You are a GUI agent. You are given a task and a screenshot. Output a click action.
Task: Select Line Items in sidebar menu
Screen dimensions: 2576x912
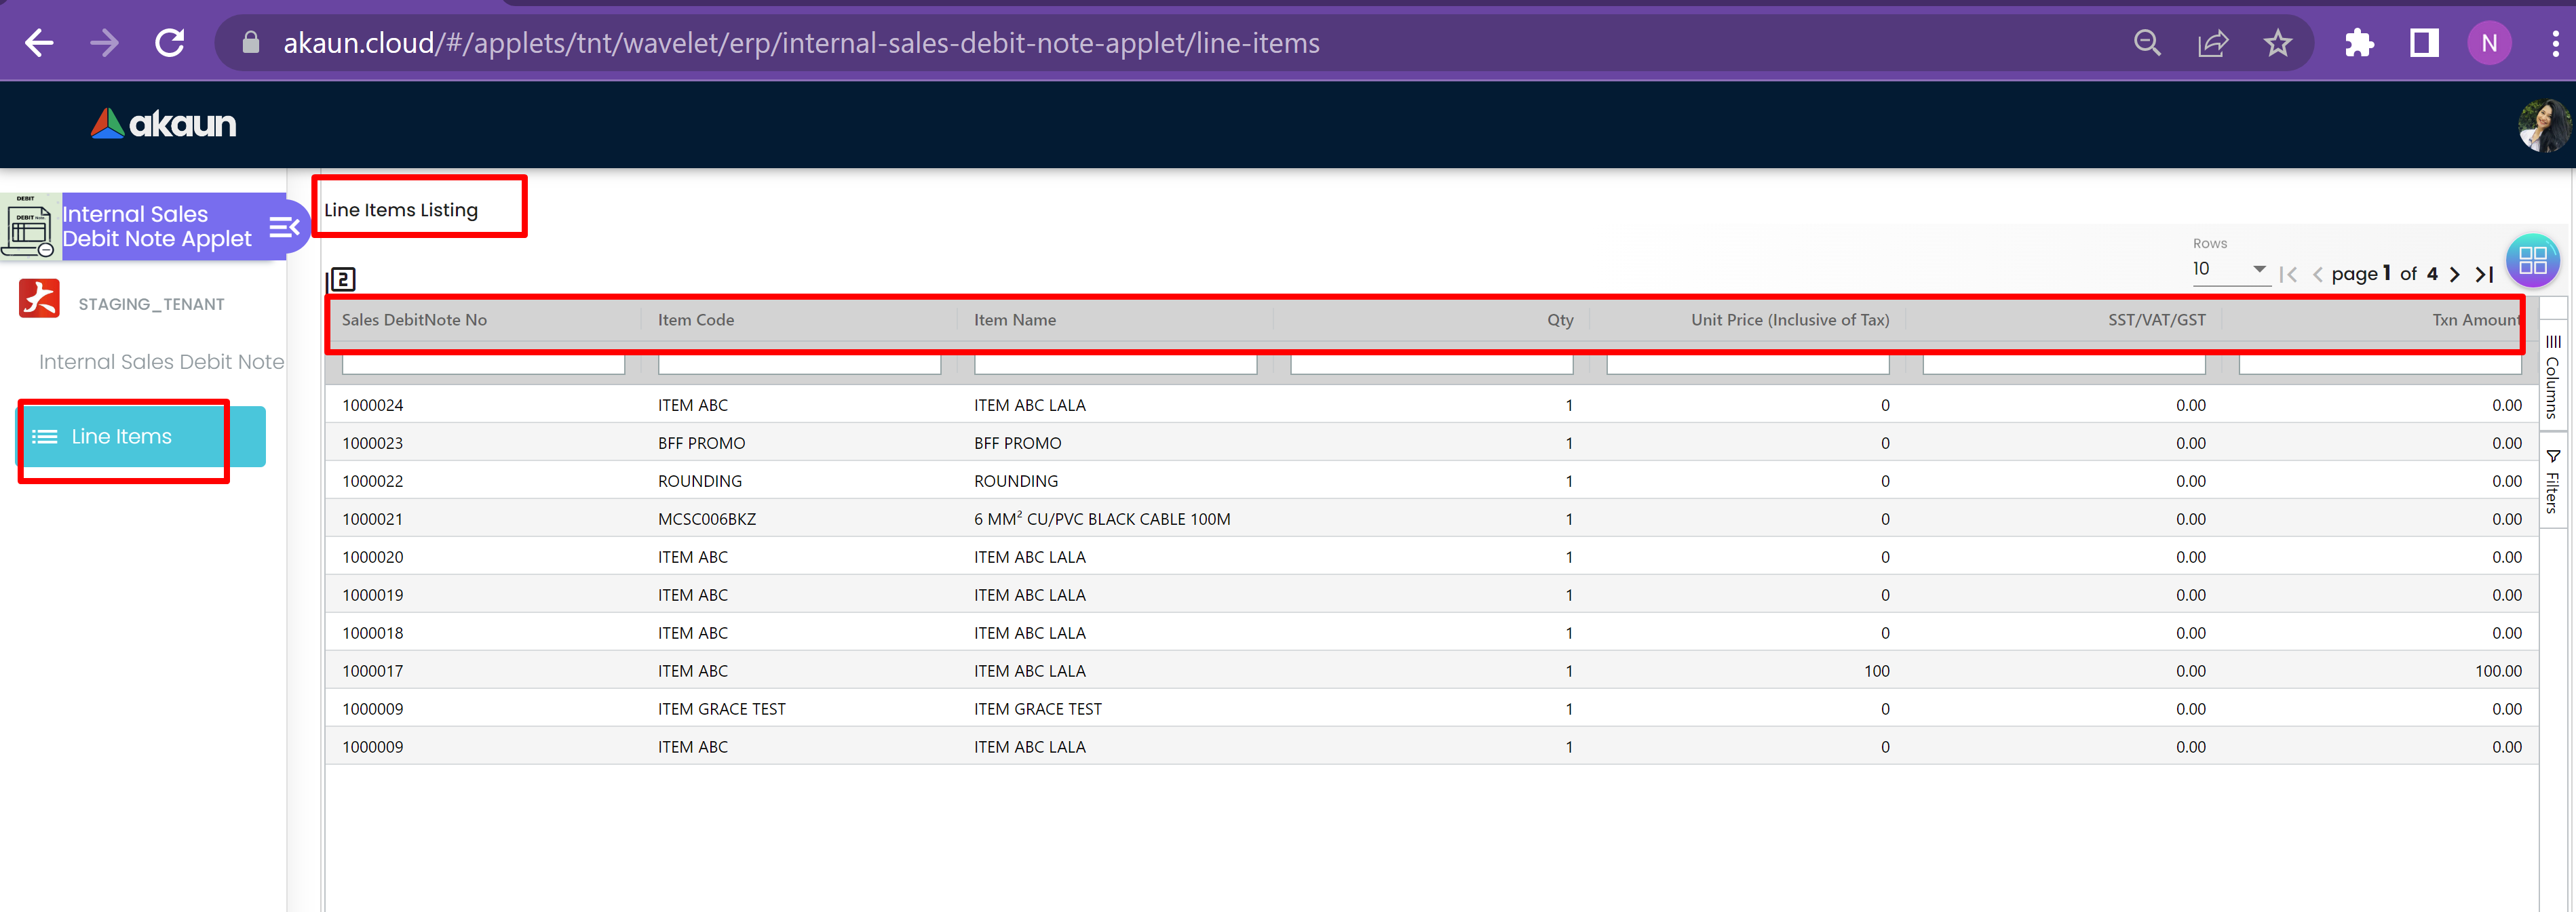(122, 437)
